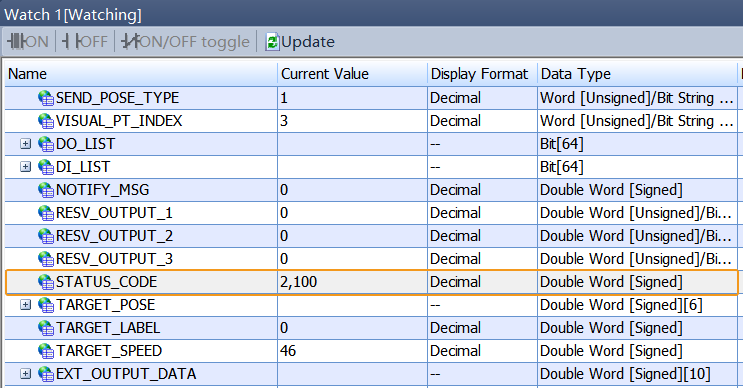Click the device icon next to NOTIFY_MSG

[x=46, y=190]
